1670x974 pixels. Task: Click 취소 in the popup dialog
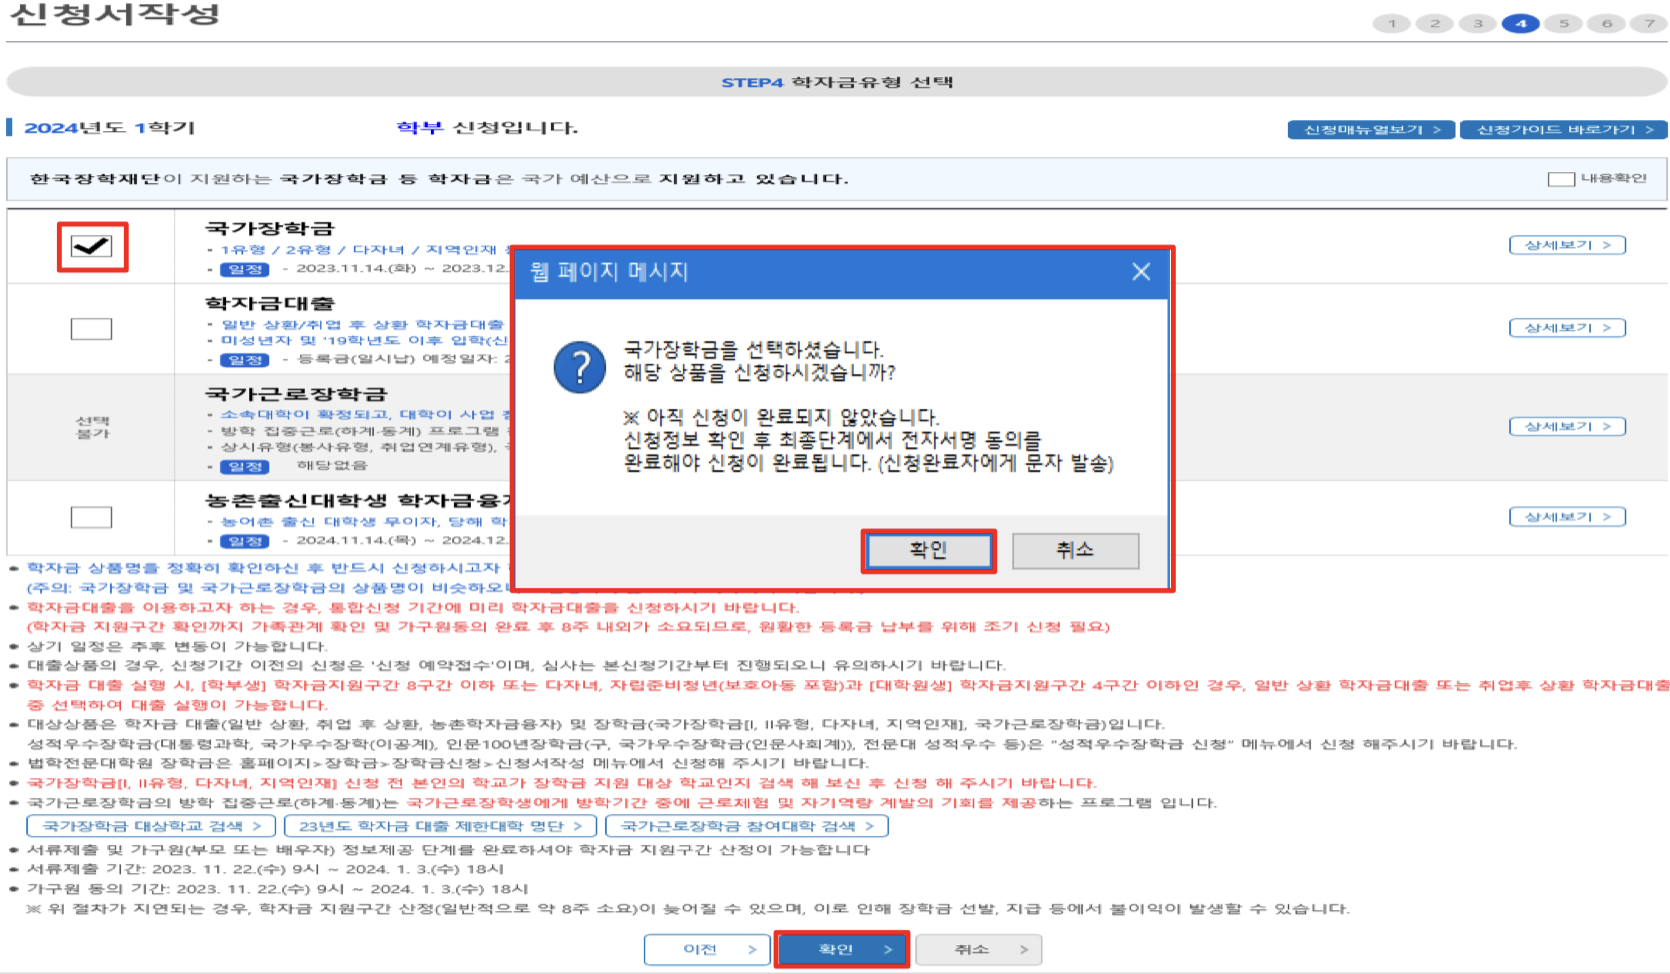tap(1075, 550)
